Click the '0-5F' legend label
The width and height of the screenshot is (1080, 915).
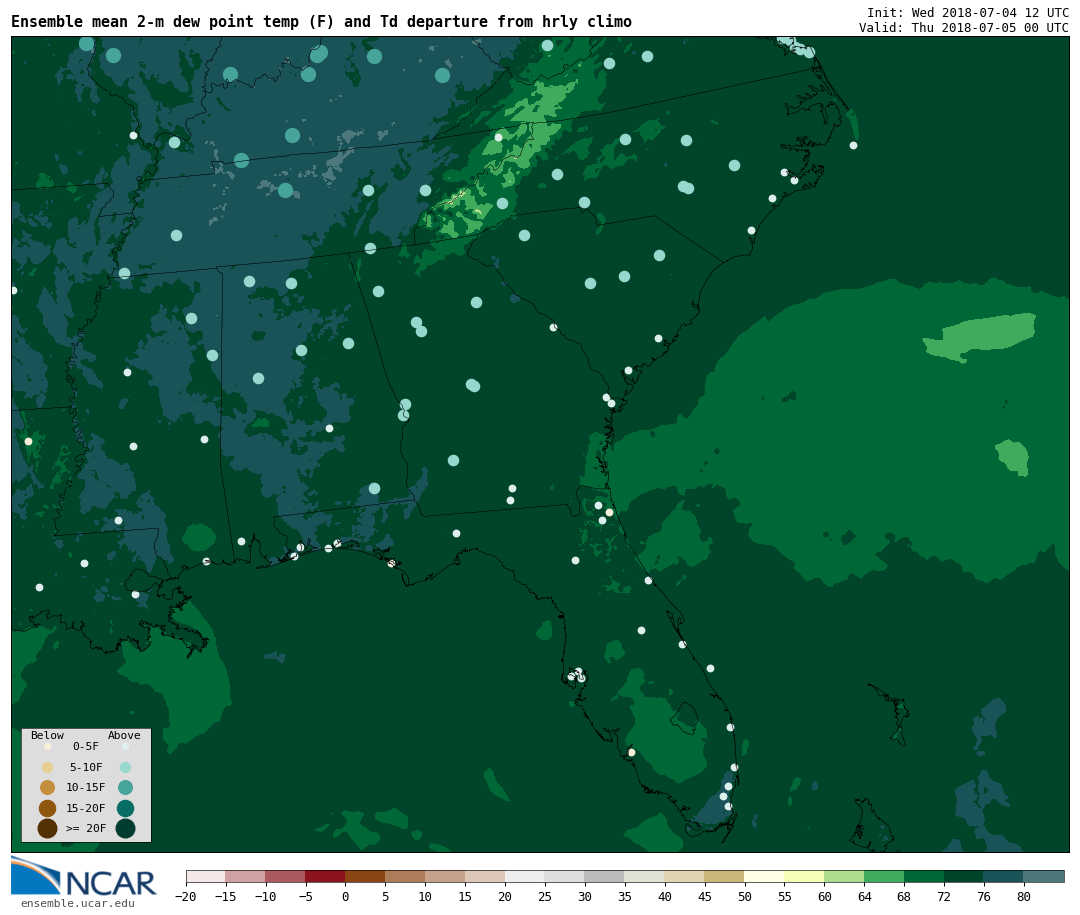(86, 746)
